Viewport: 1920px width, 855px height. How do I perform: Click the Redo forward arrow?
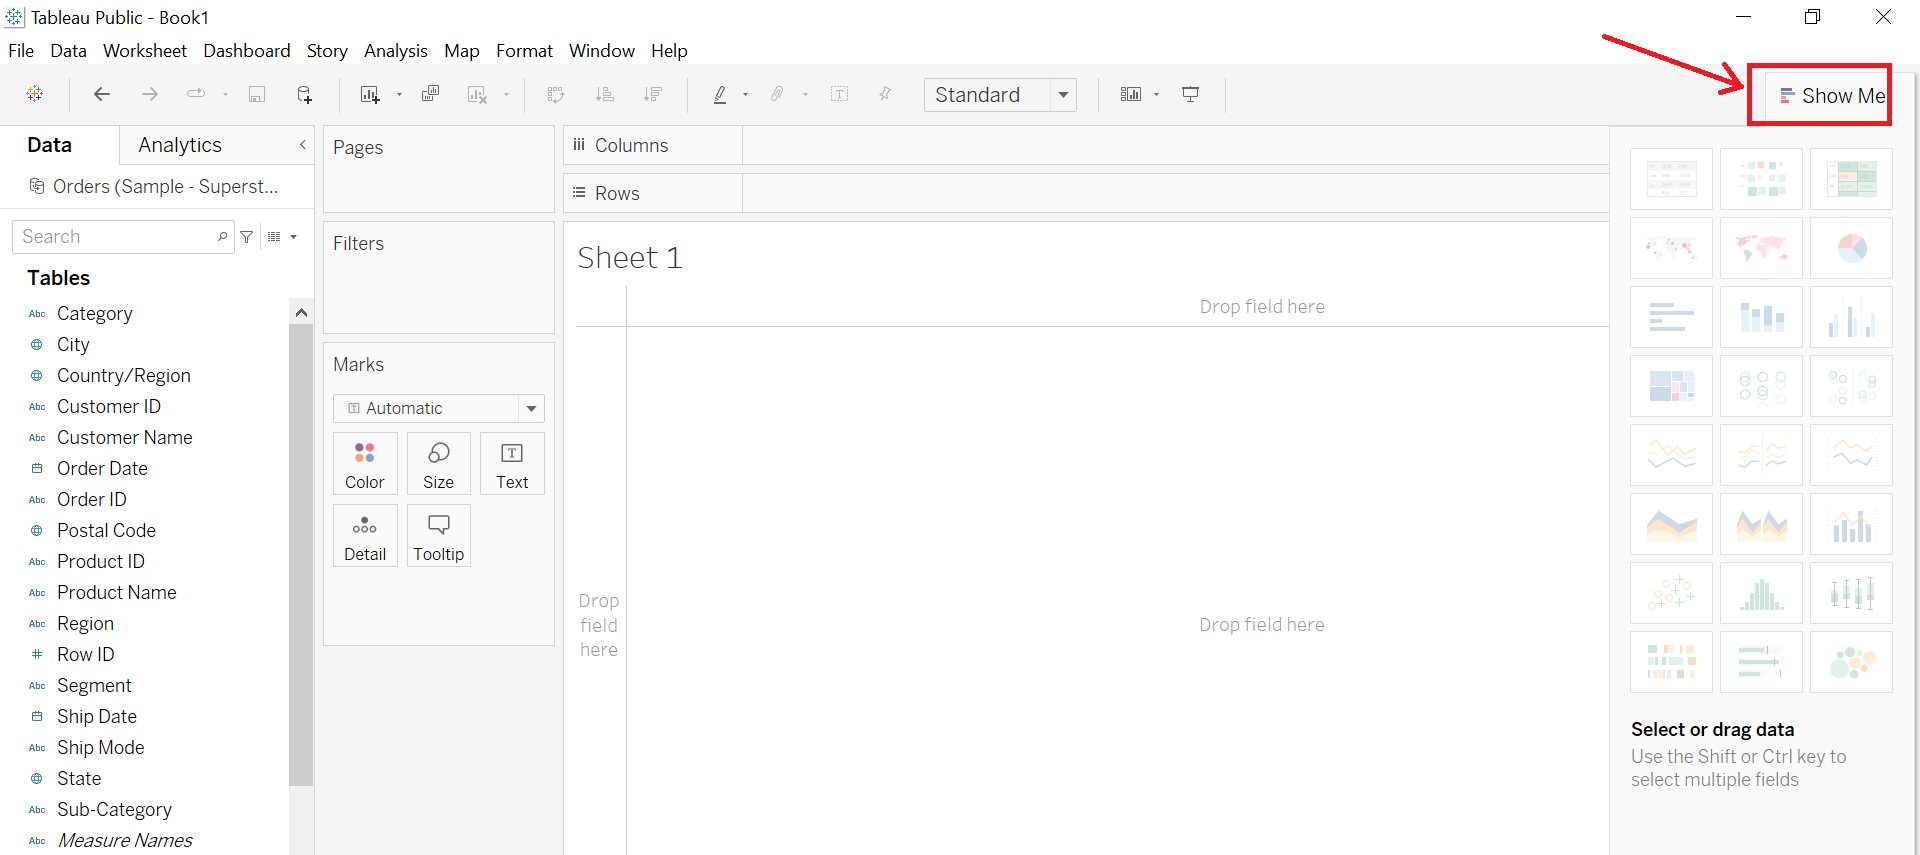[x=150, y=94]
